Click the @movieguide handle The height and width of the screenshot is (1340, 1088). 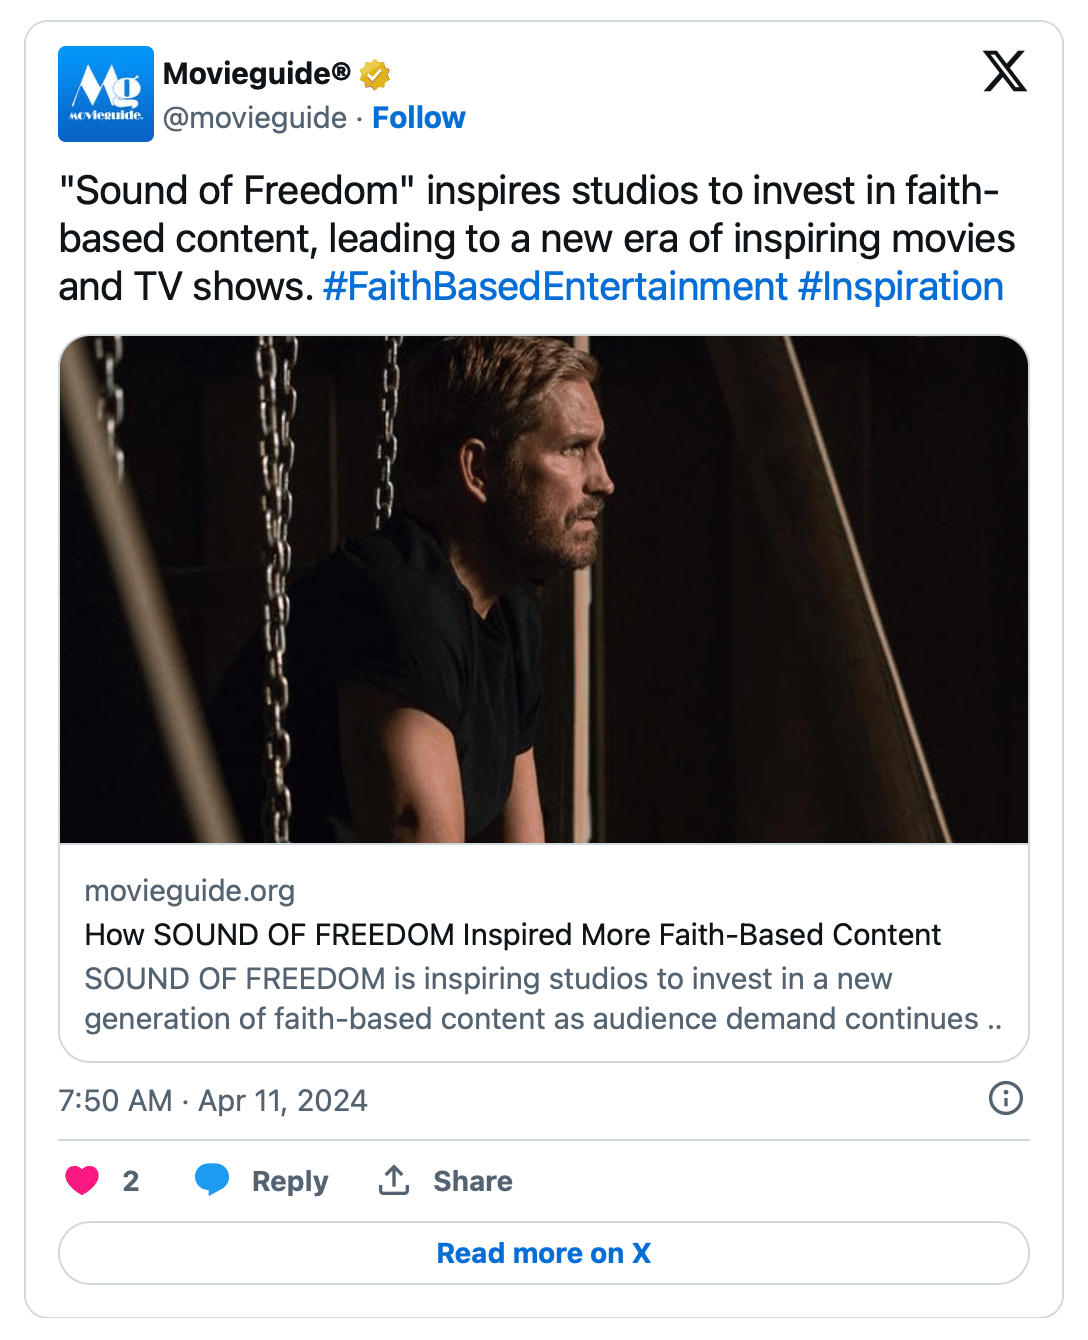255,118
